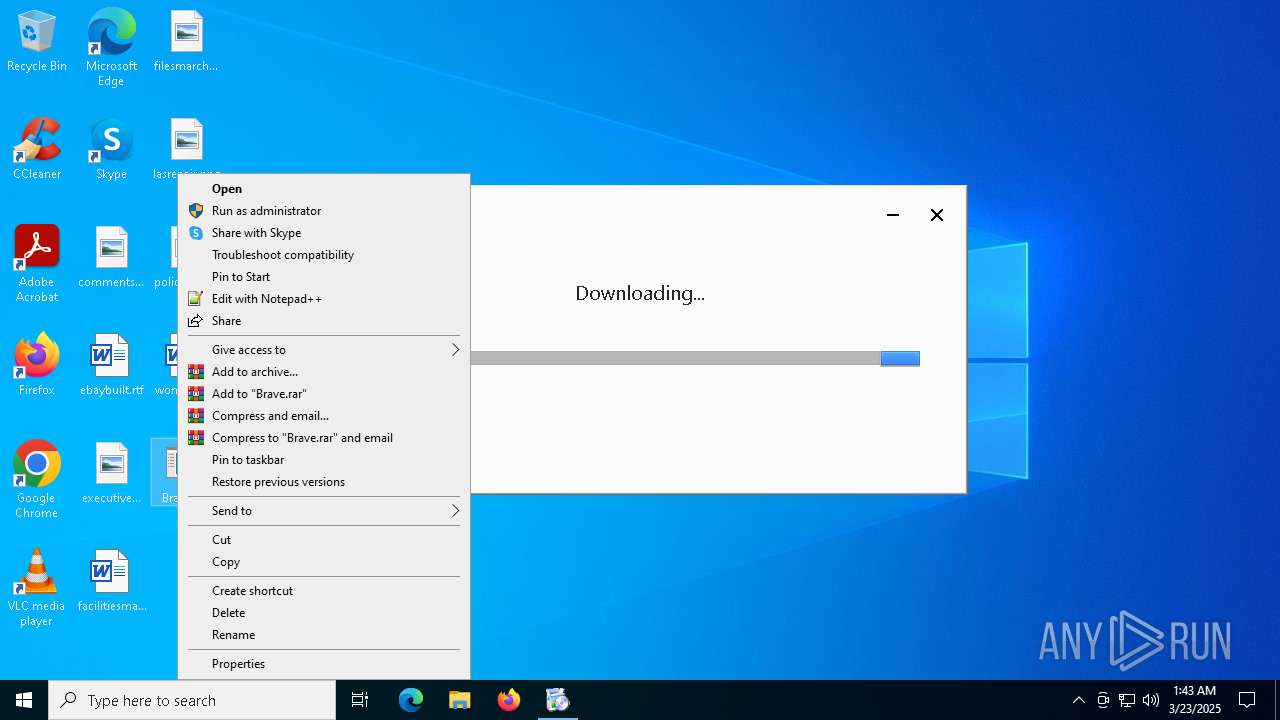
Task: Open Task View from the taskbar
Action: [x=360, y=700]
